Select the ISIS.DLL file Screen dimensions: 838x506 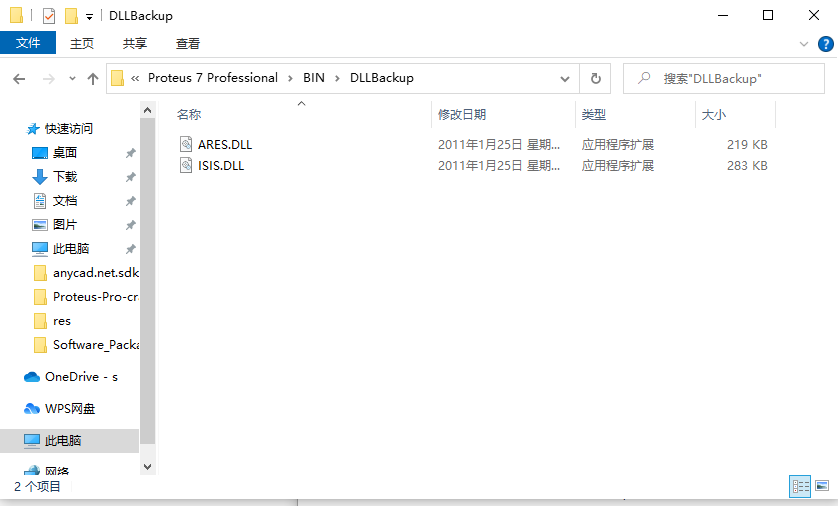[220, 166]
